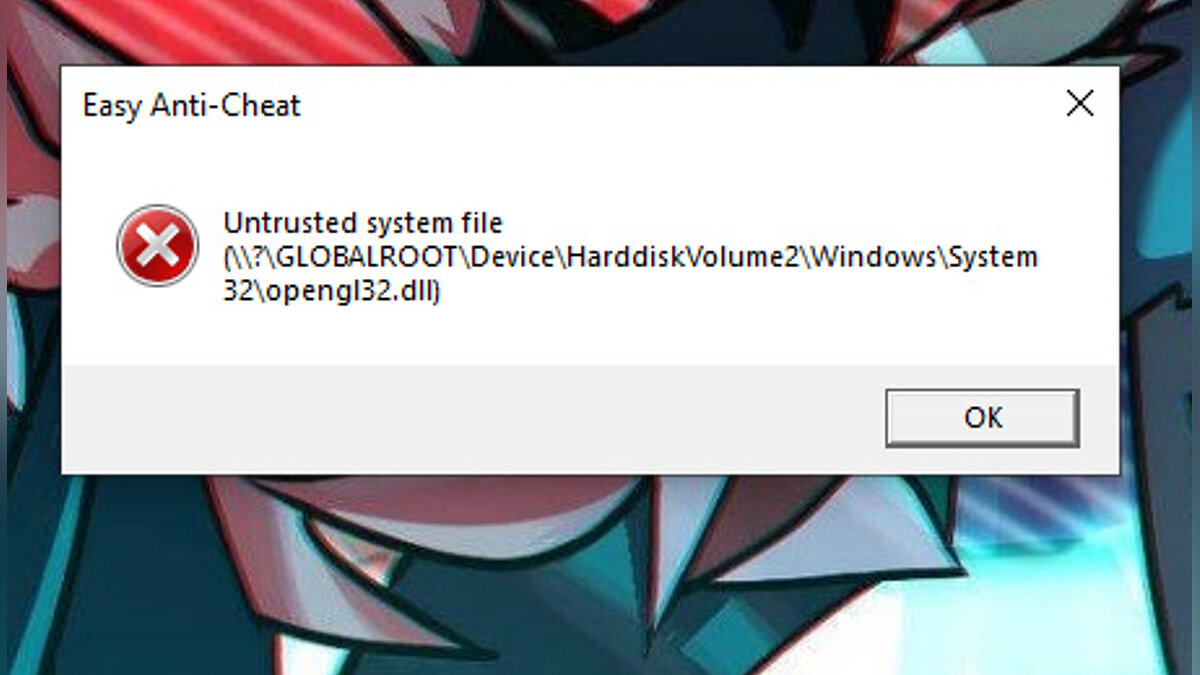
Task: Click the word Windows in the path
Action: (x=871, y=258)
